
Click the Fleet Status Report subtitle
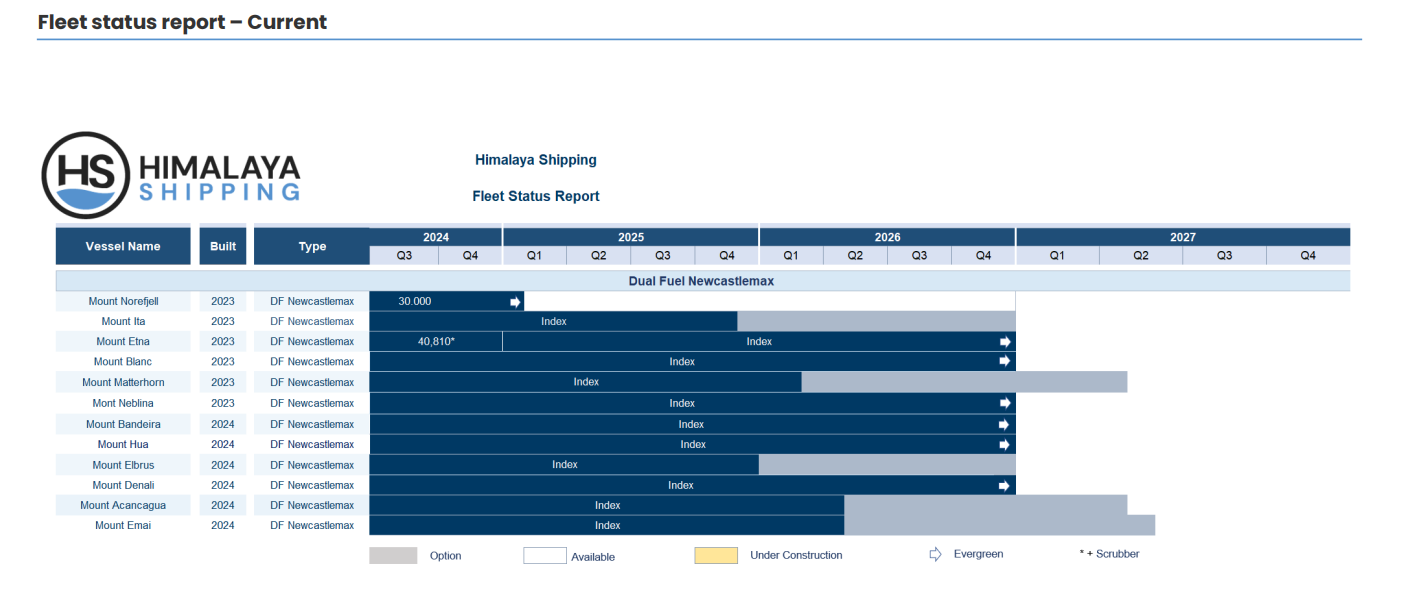click(x=536, y=196)
